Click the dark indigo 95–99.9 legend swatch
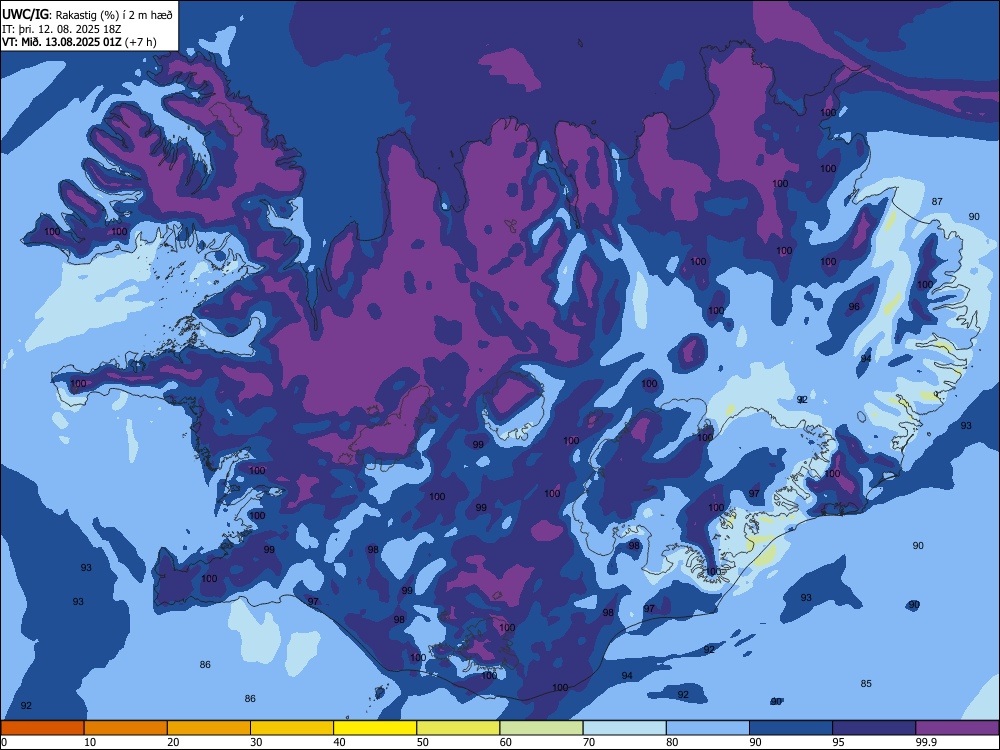This screenshot has width=1000, height=750. (x=874, y=728)
